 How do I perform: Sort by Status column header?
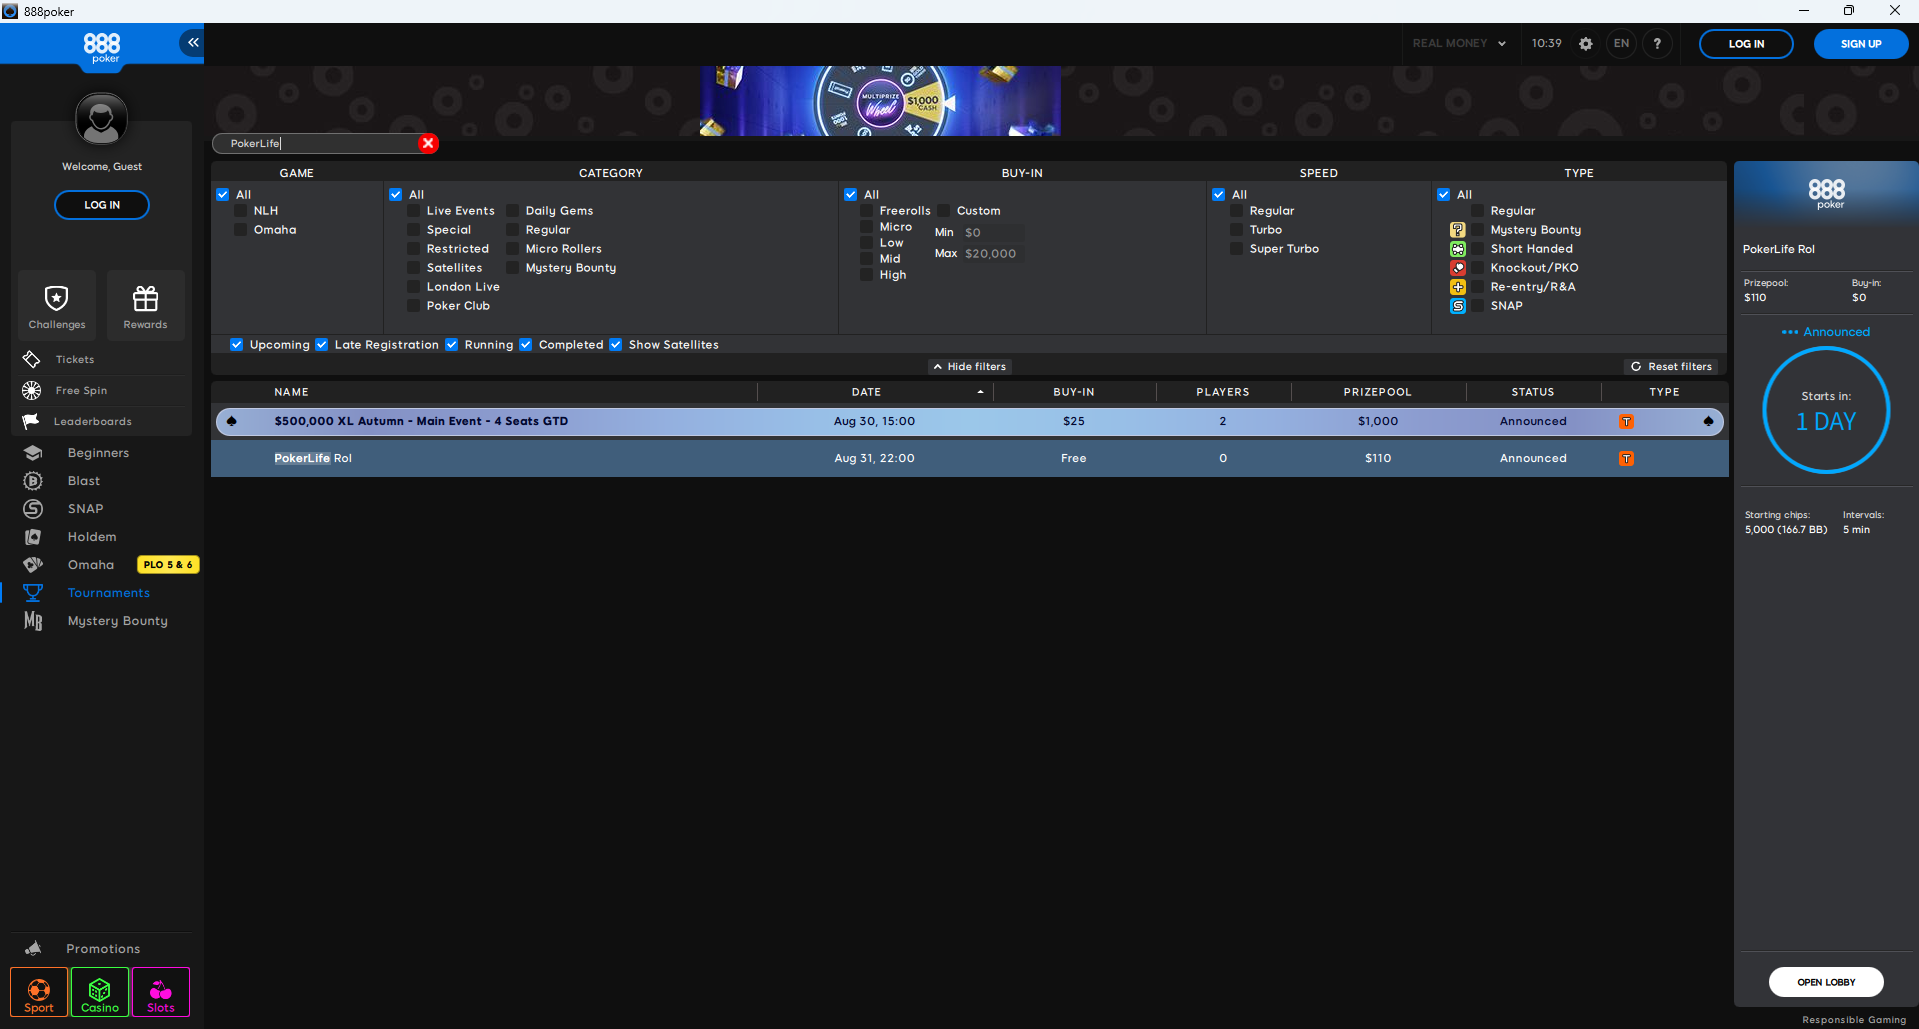[1533, 392]
